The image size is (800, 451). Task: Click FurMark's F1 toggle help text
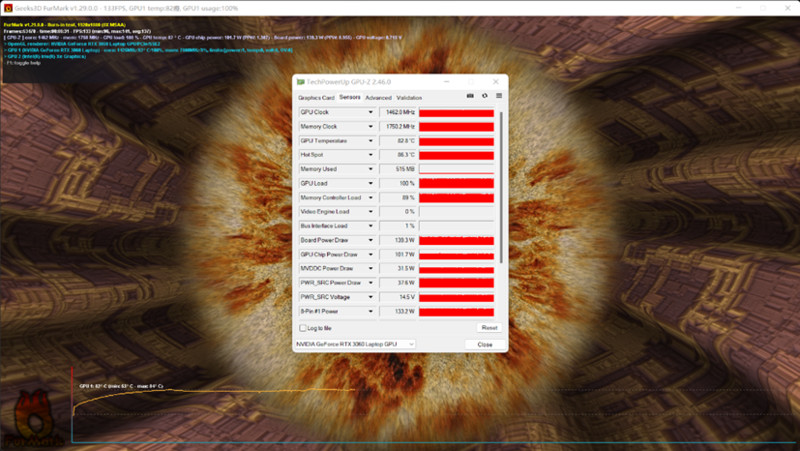(x=23, y=63)
